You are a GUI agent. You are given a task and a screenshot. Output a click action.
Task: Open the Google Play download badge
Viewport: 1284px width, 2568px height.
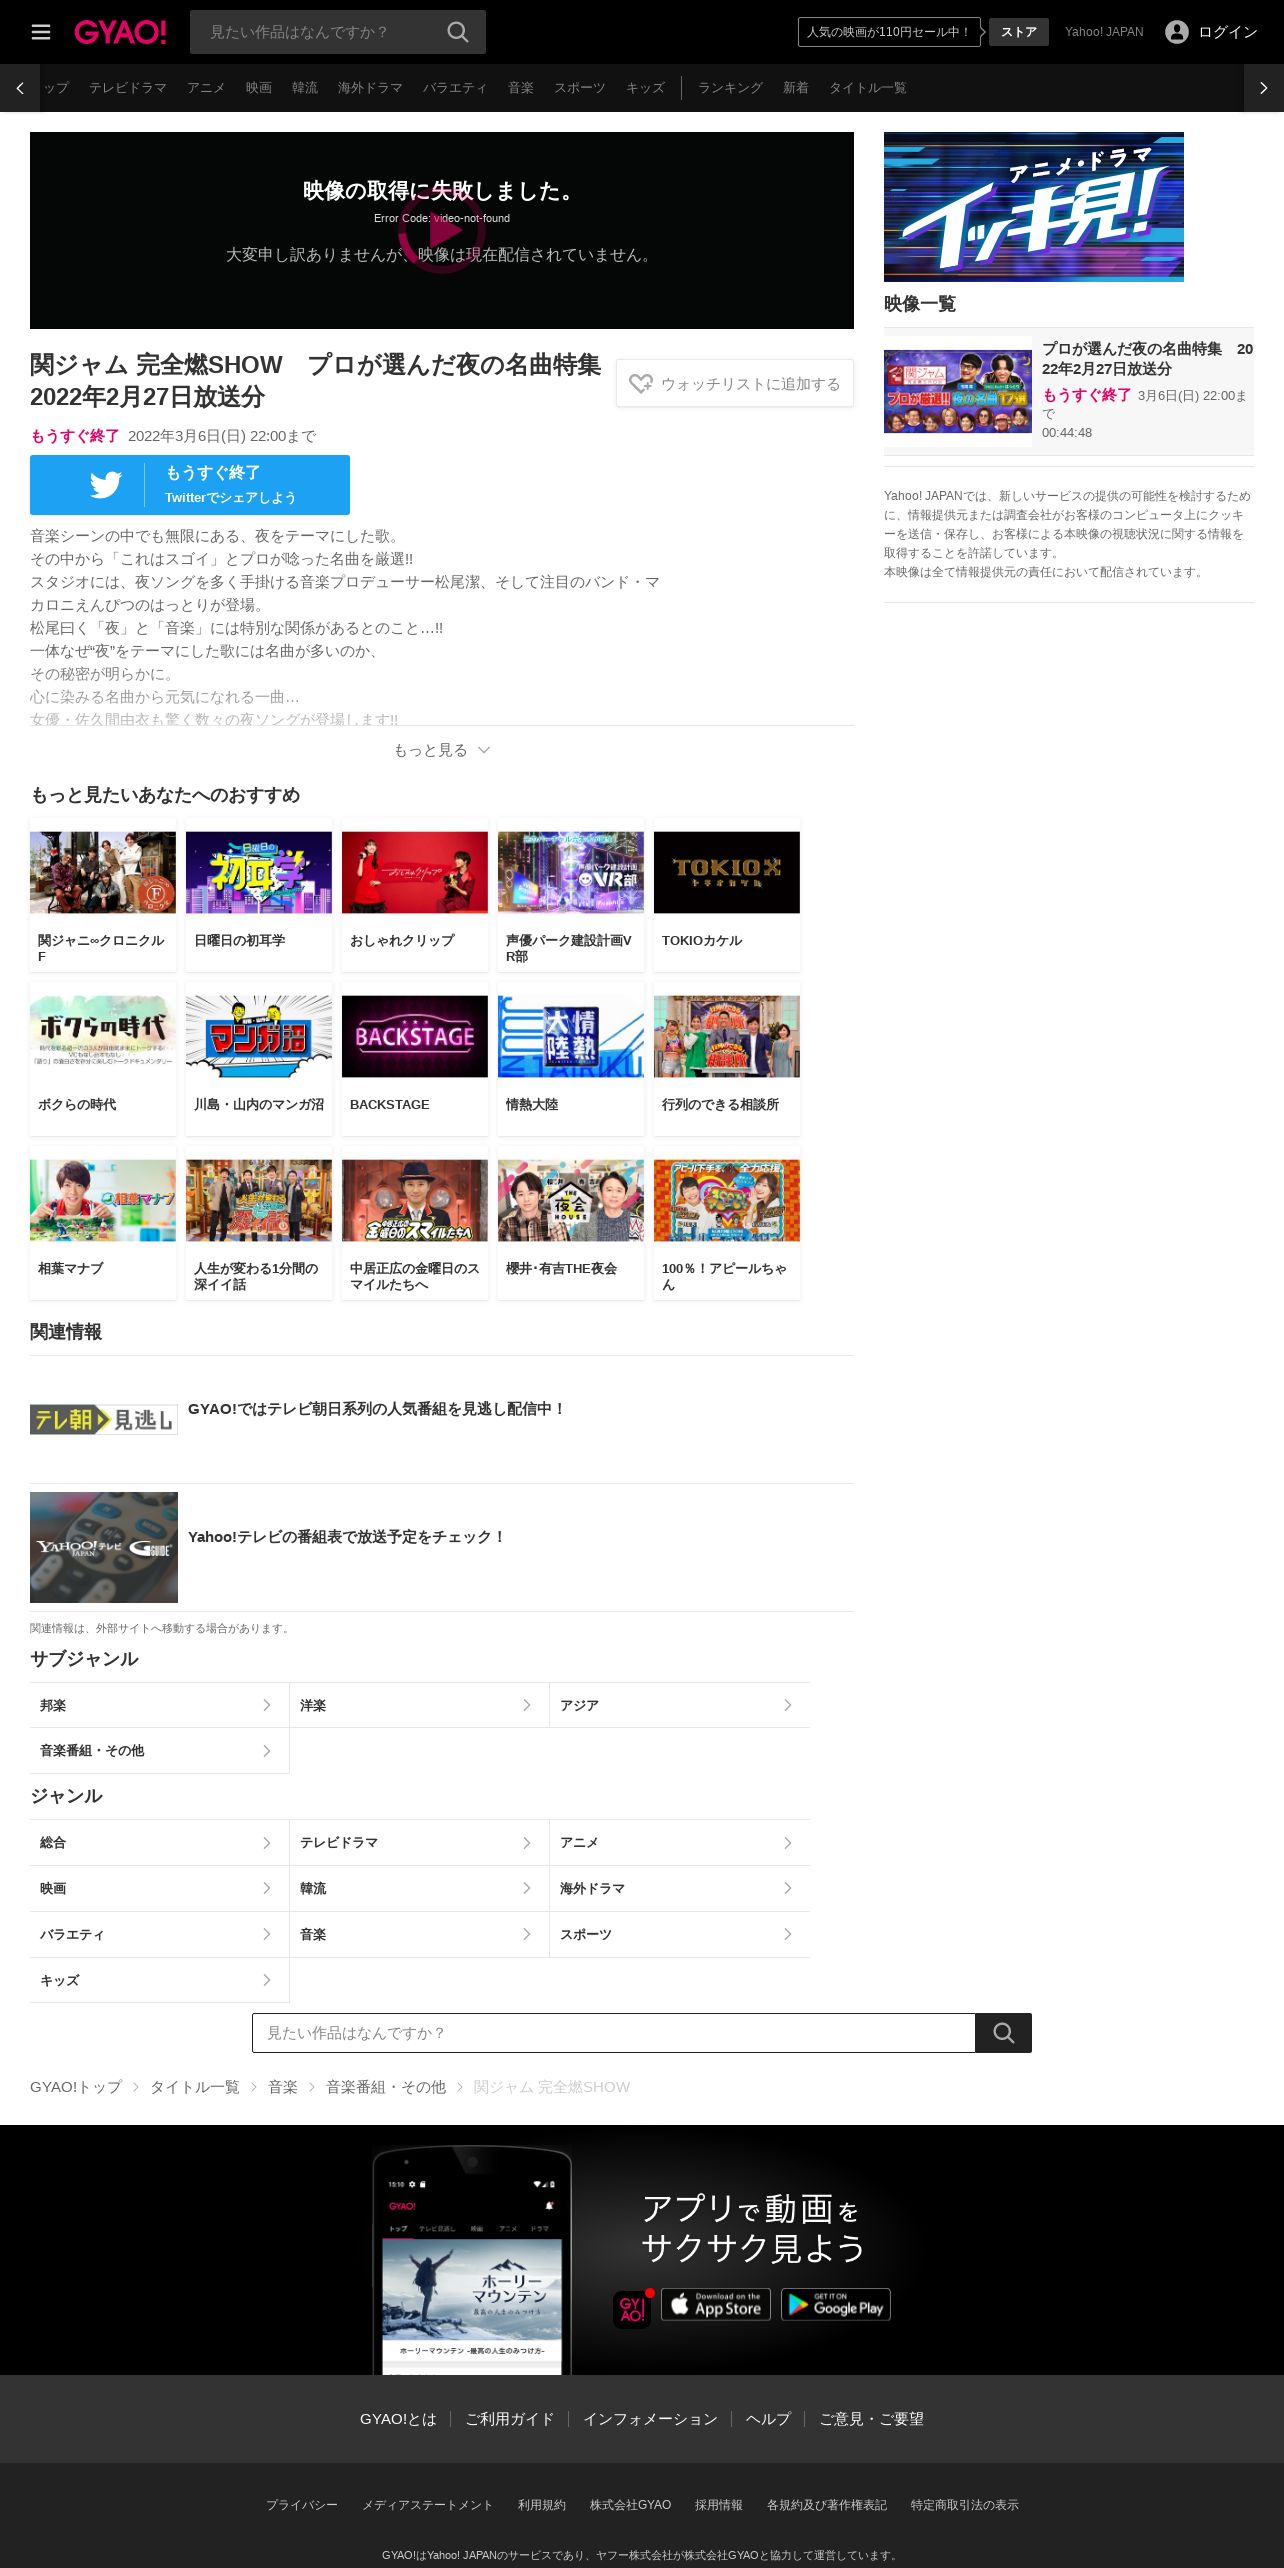835,2304
